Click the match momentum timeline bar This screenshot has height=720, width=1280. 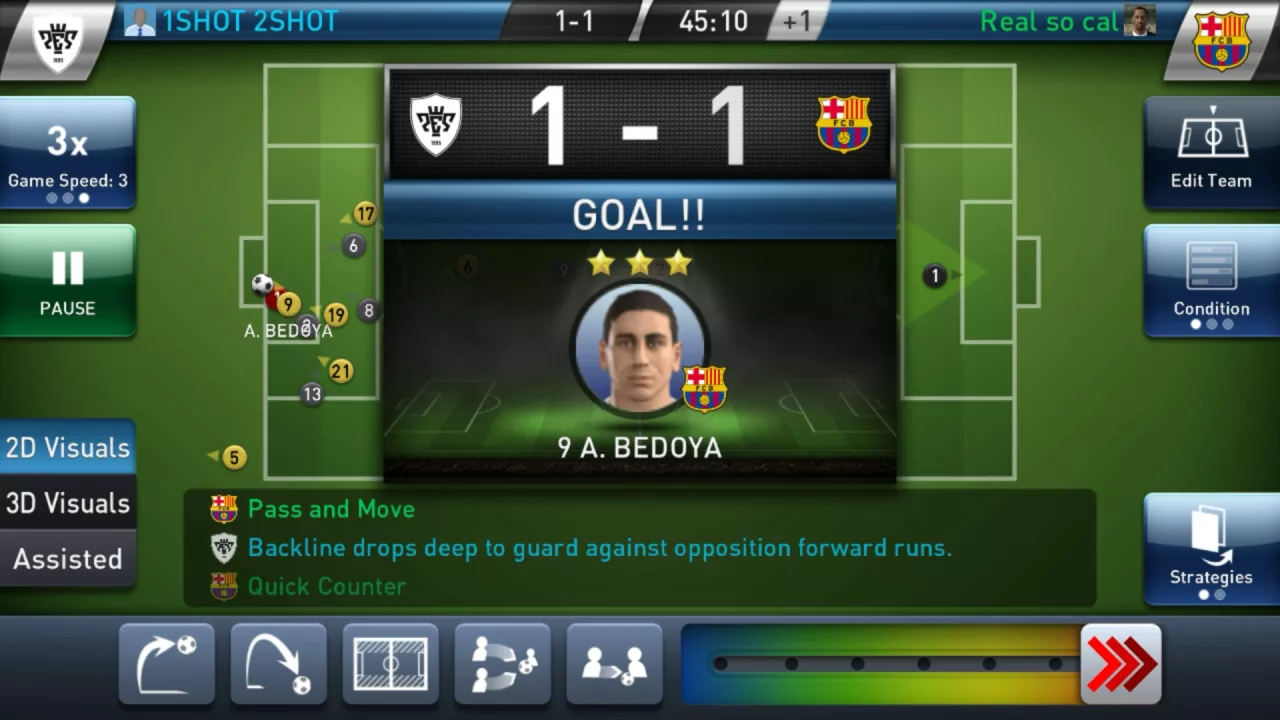coord(880,664)
